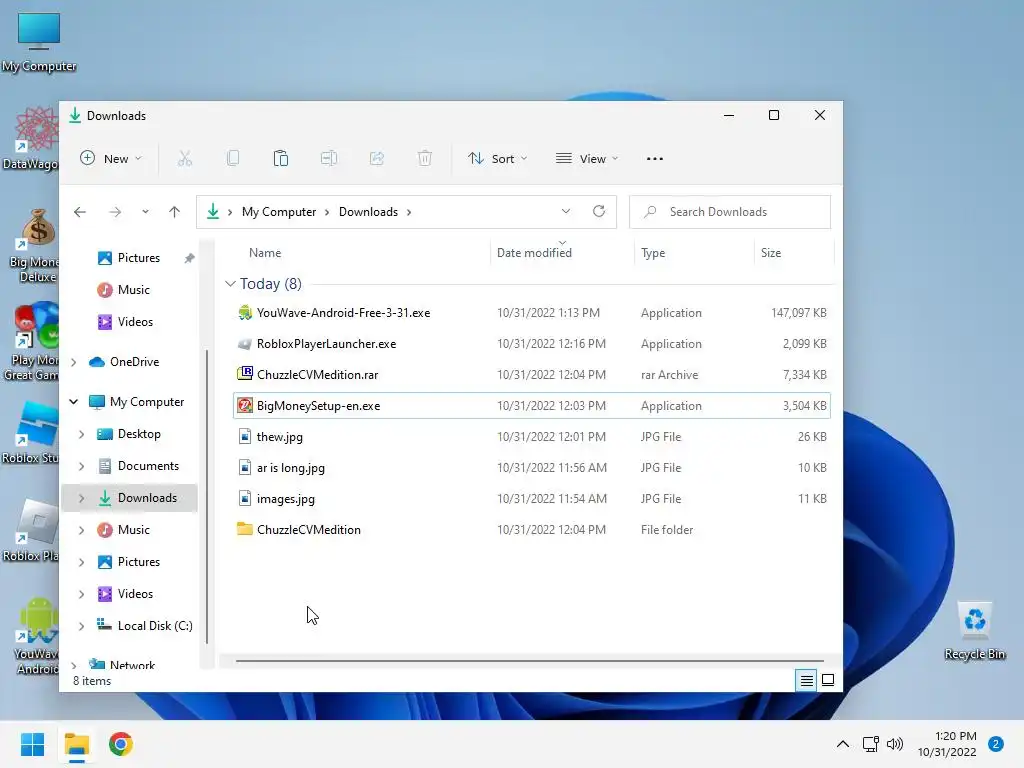The image size is (1024, 768).
Task: Open the notification badge showing 2
Action: pos(996,744)
